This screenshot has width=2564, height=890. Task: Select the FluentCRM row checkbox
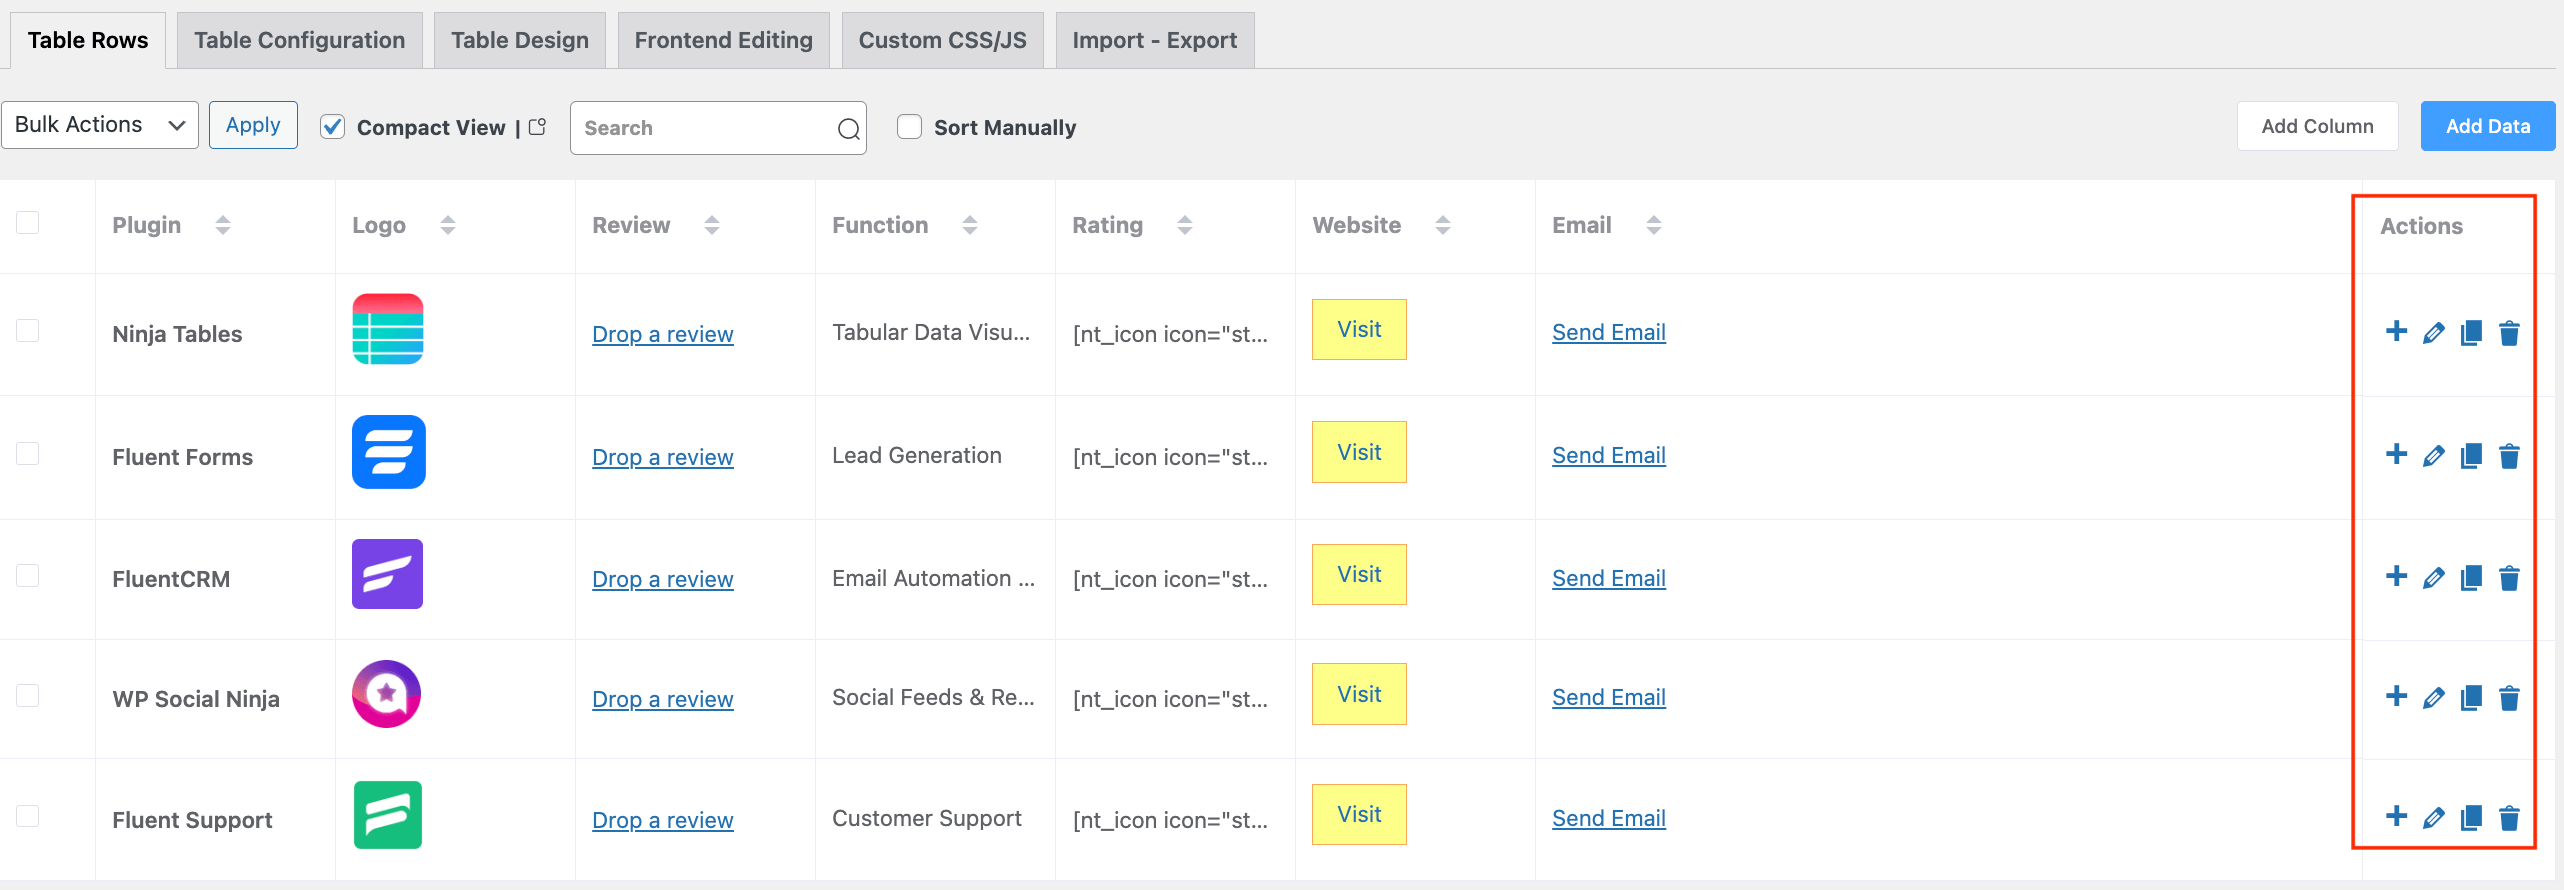tap(28, 575)
